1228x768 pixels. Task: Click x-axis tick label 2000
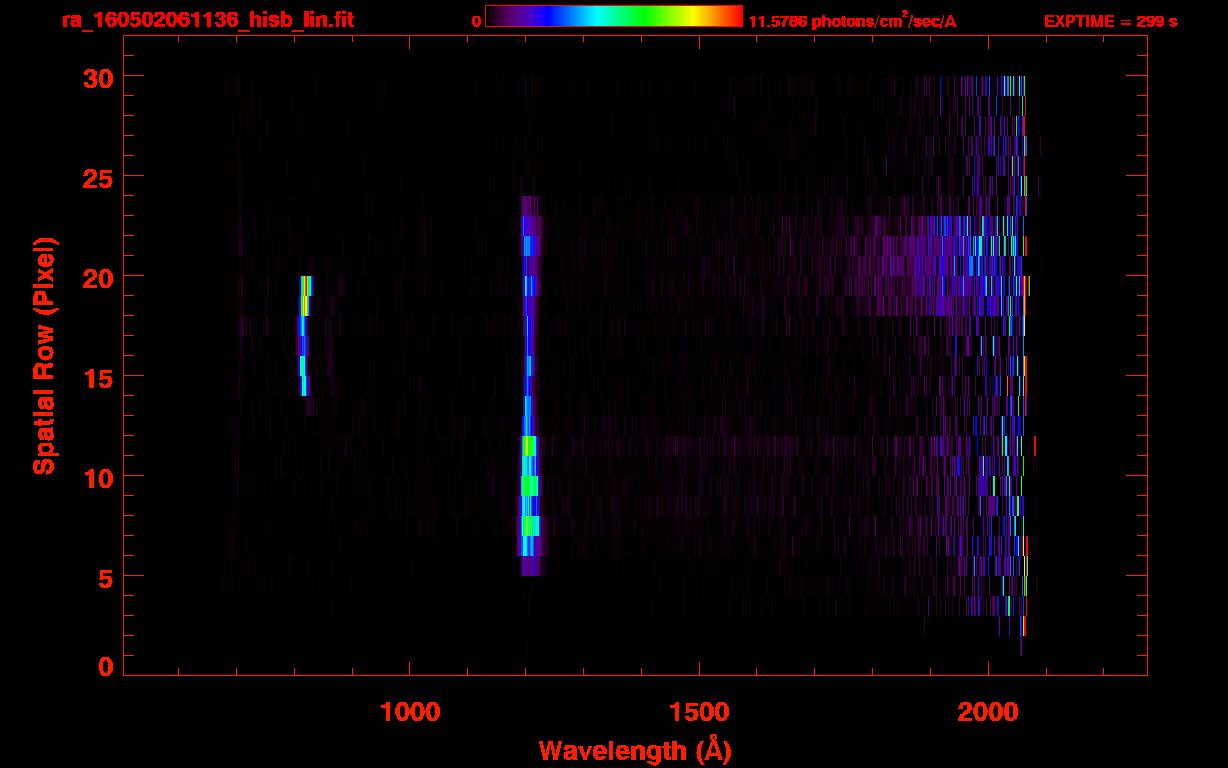click(x=988, y=712)
